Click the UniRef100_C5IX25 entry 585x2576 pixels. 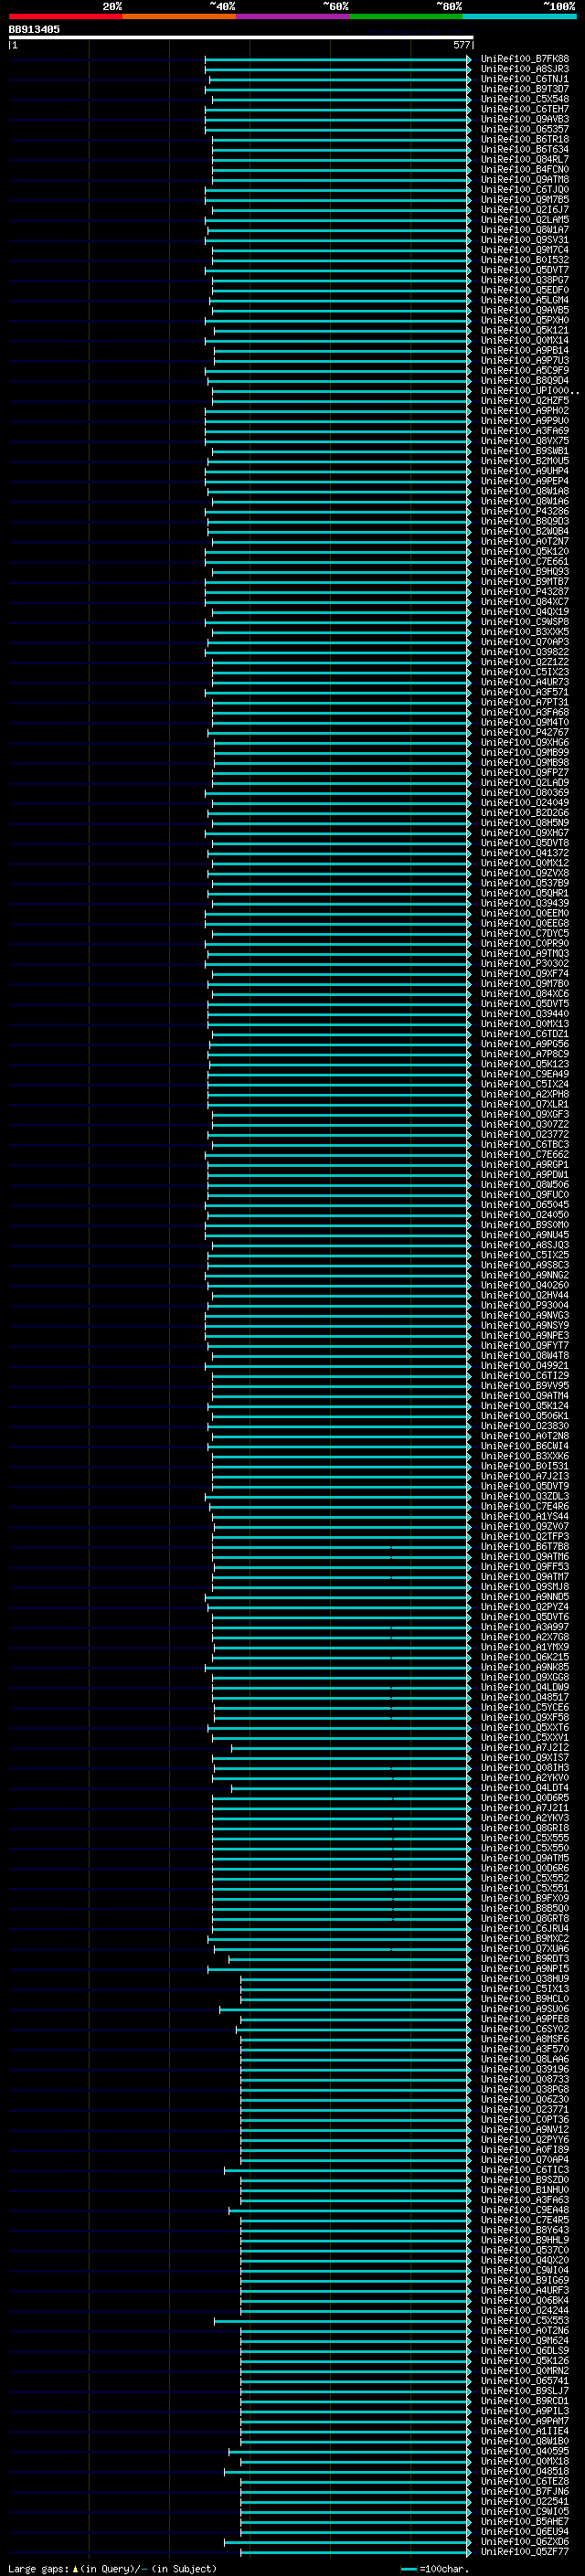524,1254
